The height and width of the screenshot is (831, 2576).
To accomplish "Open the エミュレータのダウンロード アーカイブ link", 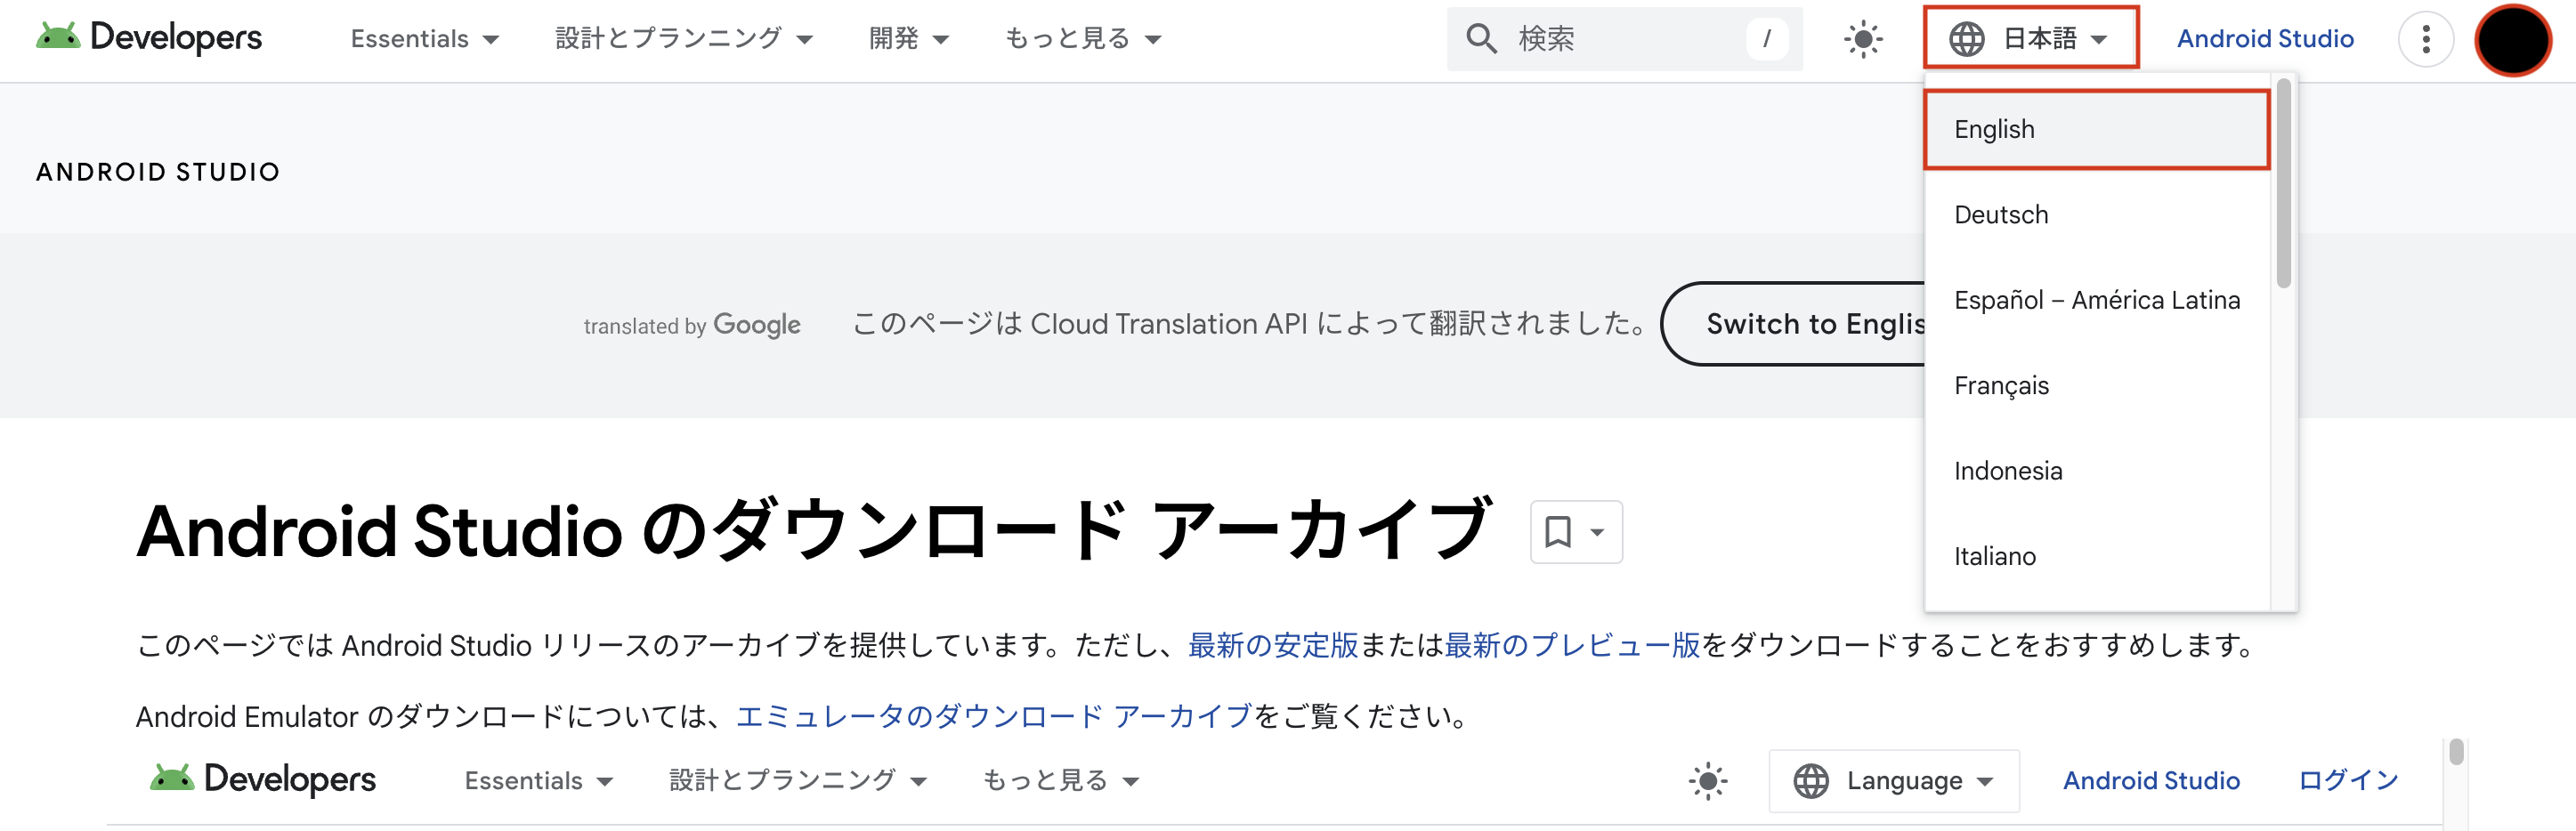I will point(993,716).
